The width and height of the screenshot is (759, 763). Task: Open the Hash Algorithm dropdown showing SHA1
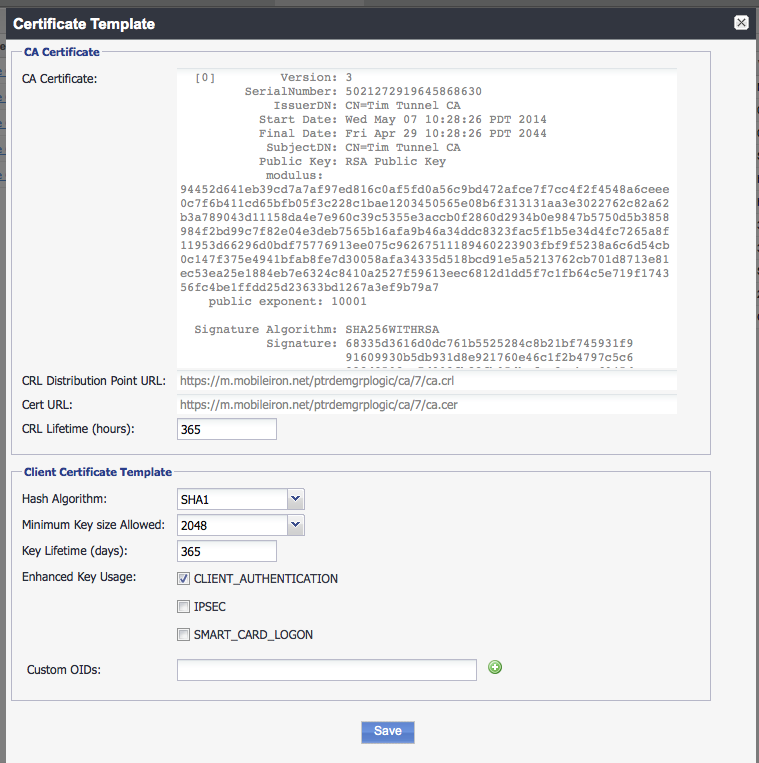click(240, 499)
